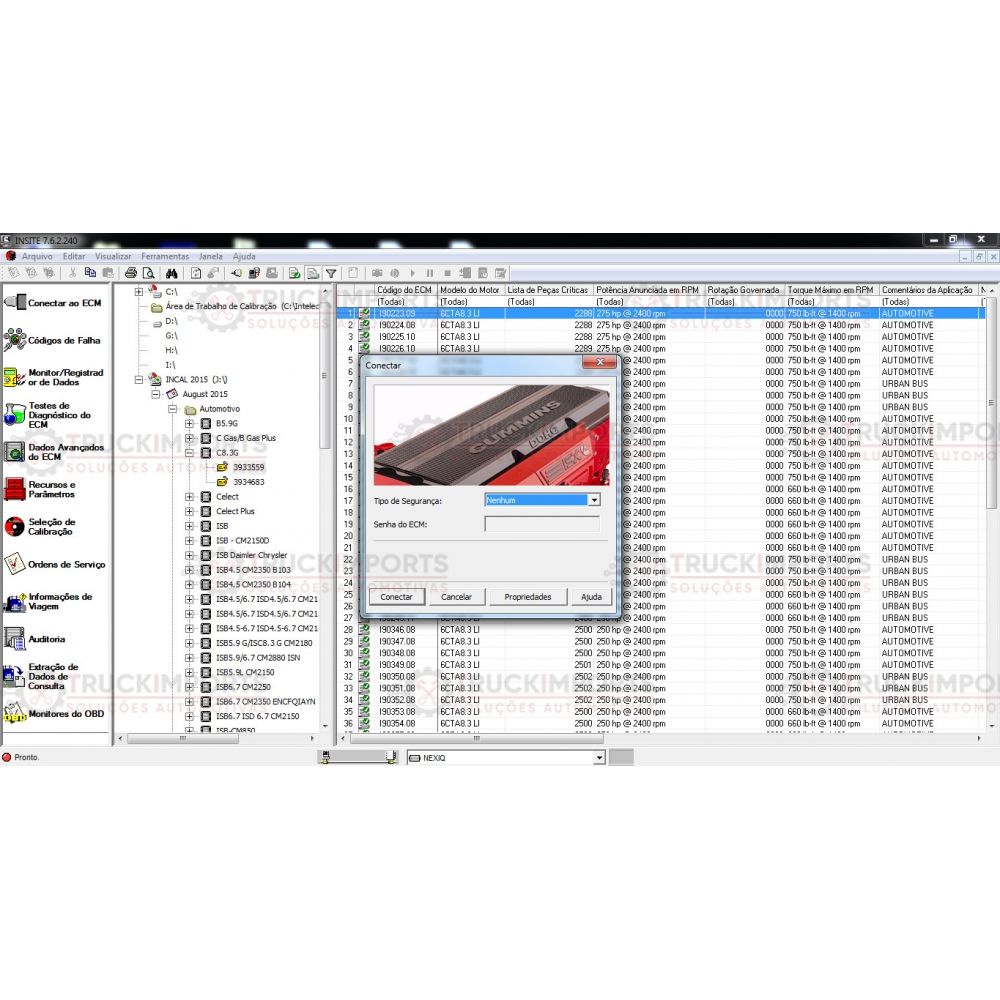Viewport: 1000px width, 1000px height.
Task: Collapse the August 2015 tree node
Action: coord(156,394)
